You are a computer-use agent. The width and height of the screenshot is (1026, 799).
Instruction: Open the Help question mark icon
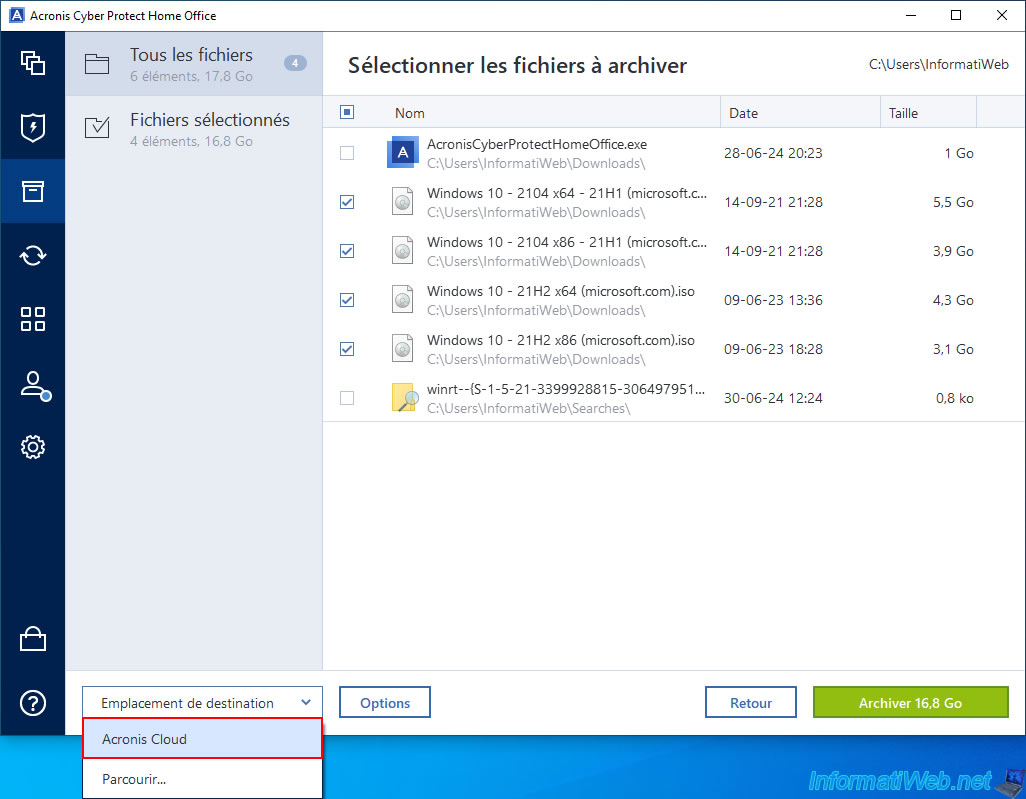coord(33,703)
